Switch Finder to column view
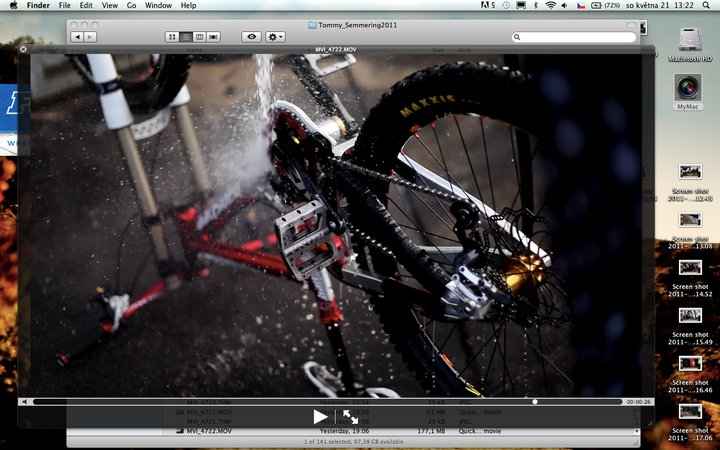Screen dimensions: 720x450 click(x=199, y=37)
